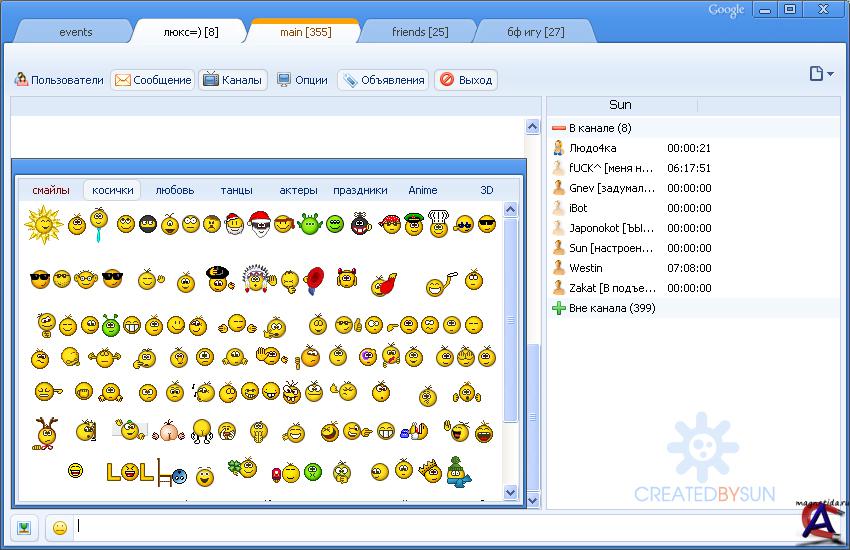Click the emoticon panel scroll down arrow

510,492
